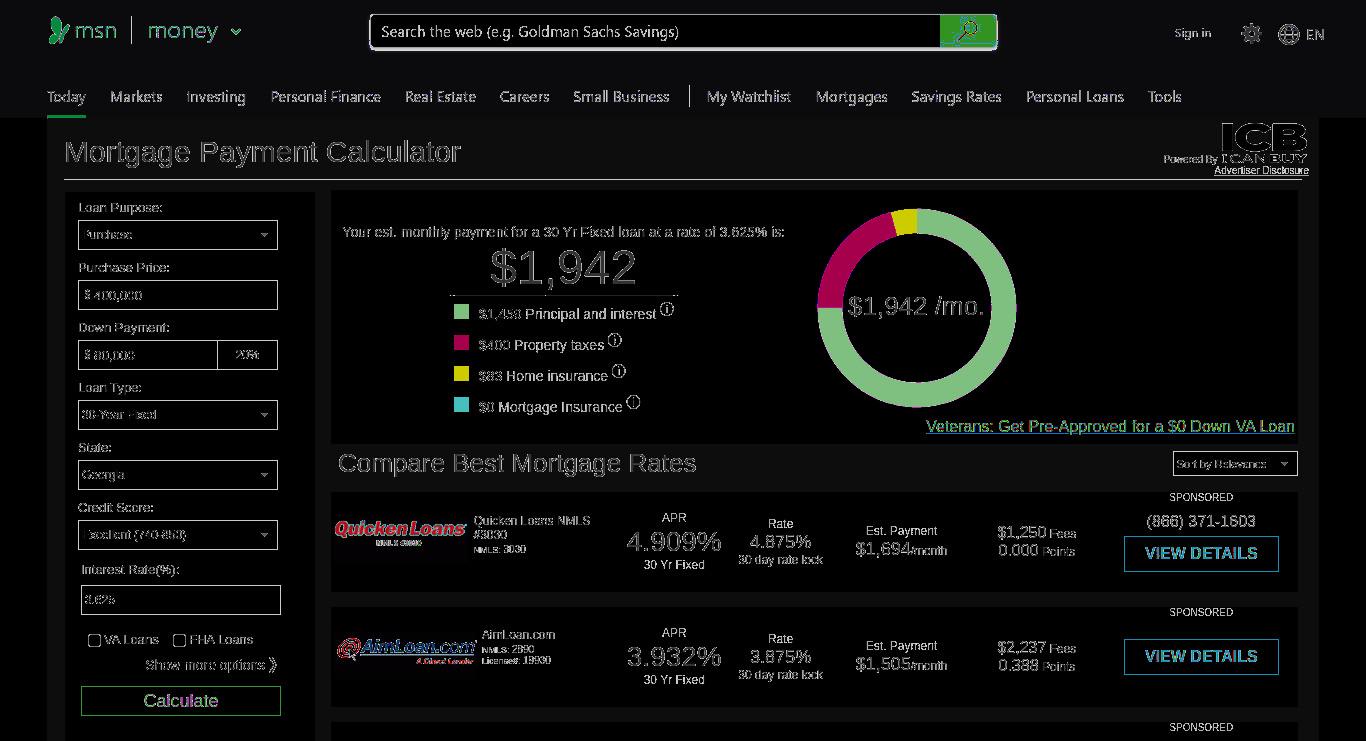The width and height of the screenshot is (1366, 741).
Task: Open the Loan Purpose dropdown
Action: [178, 235]
